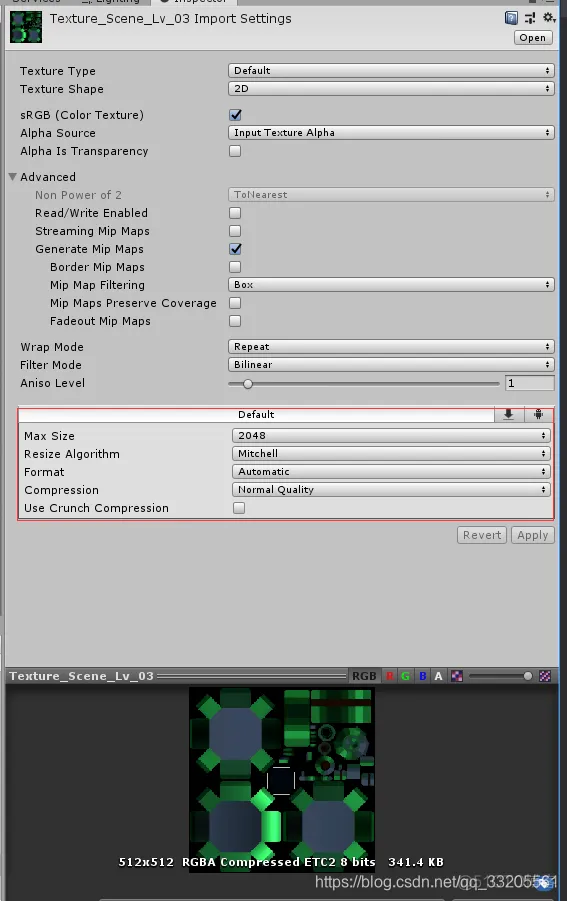567x901 pixels.
Task: Click the preview mip level slider
Action: [x=501, y=676]
